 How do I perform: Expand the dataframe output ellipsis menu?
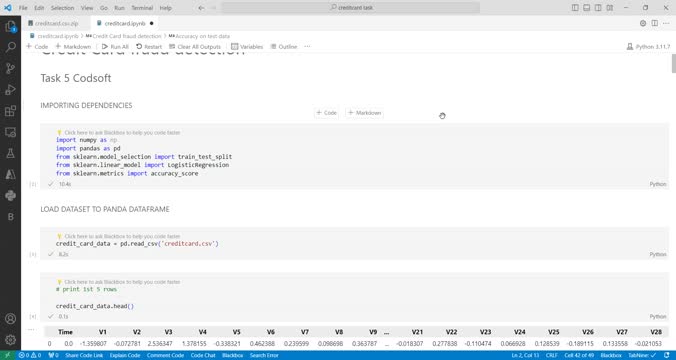pyautogui.click(x=31, y=330)
